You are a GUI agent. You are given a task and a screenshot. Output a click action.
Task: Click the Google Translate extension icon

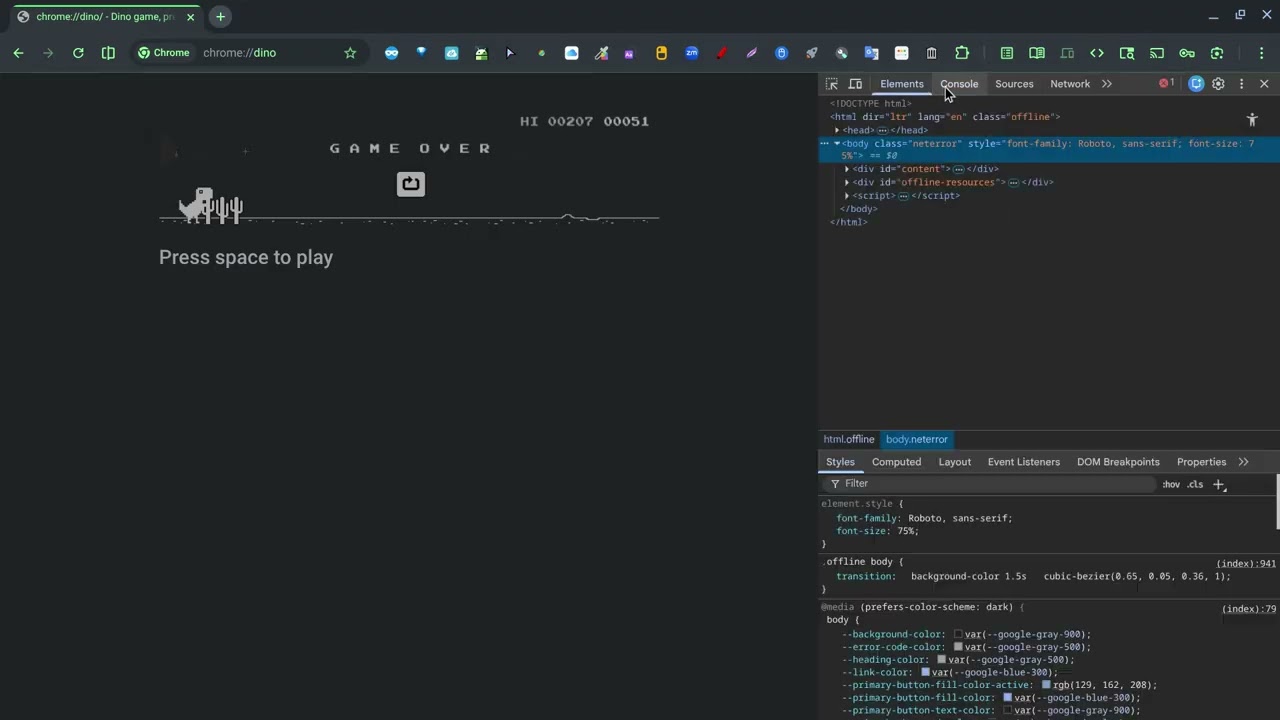(x=871, y=53)
